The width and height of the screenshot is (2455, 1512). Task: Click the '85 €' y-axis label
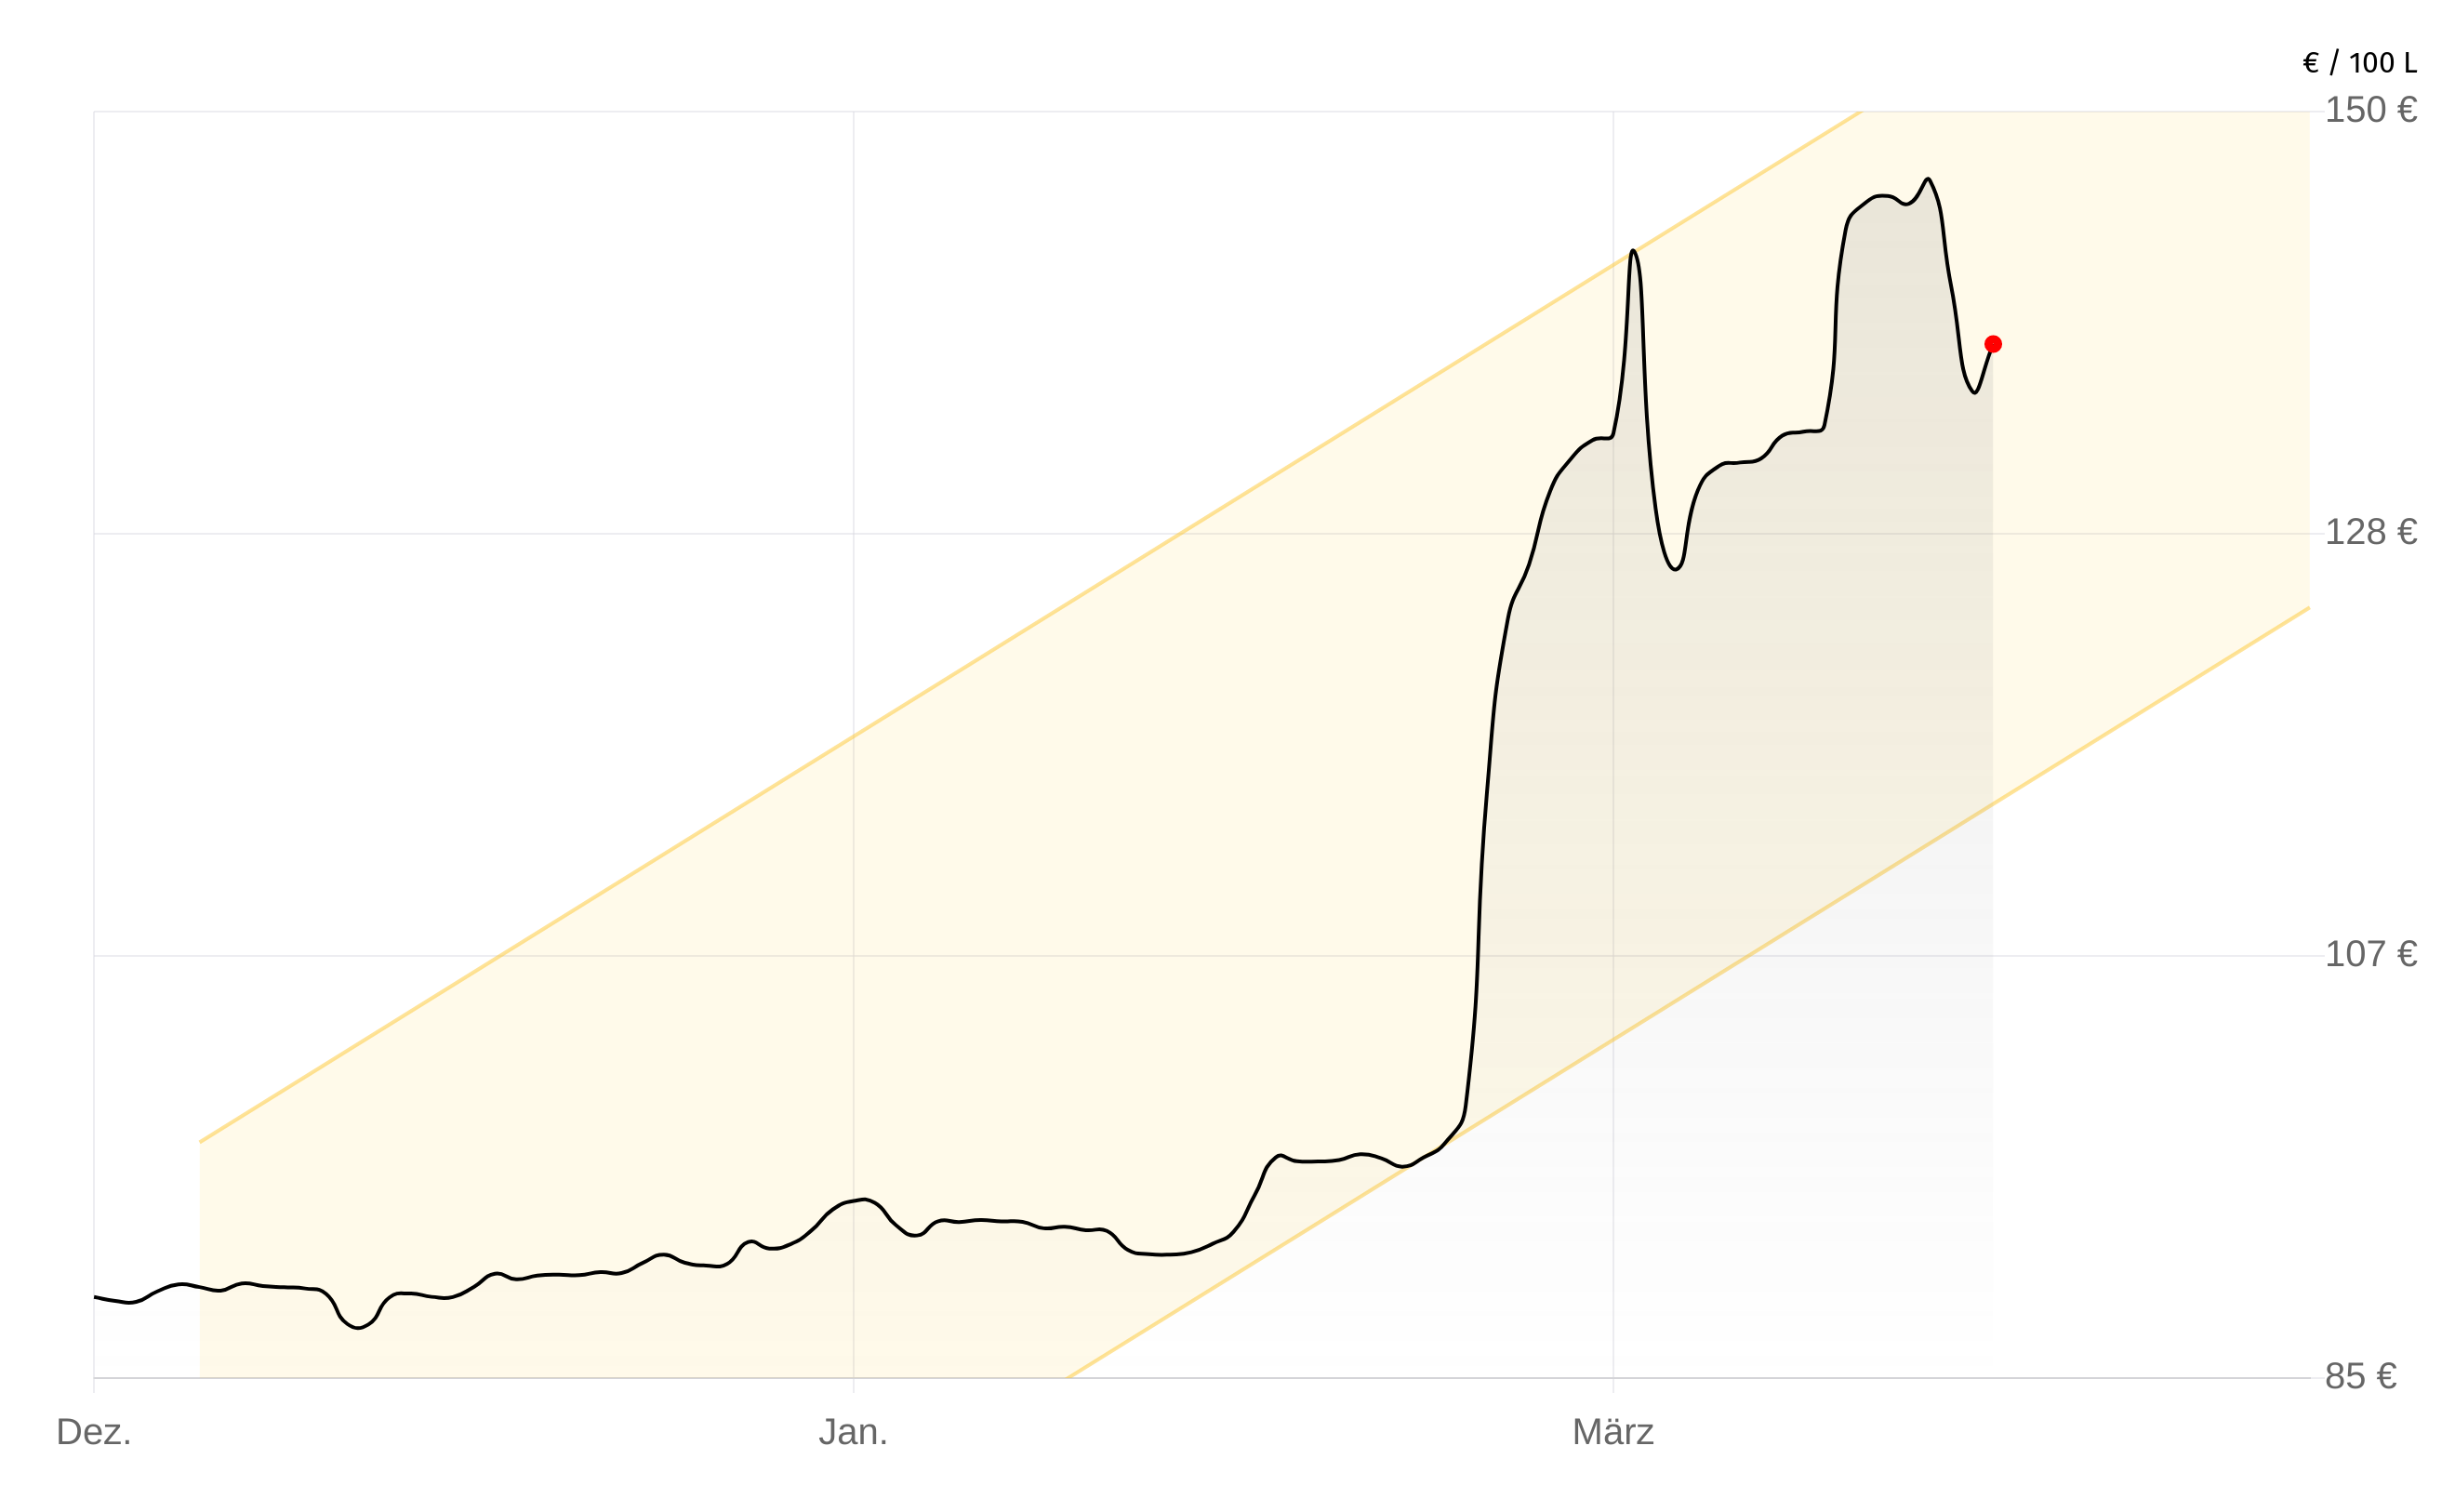coord(2360,1376)
